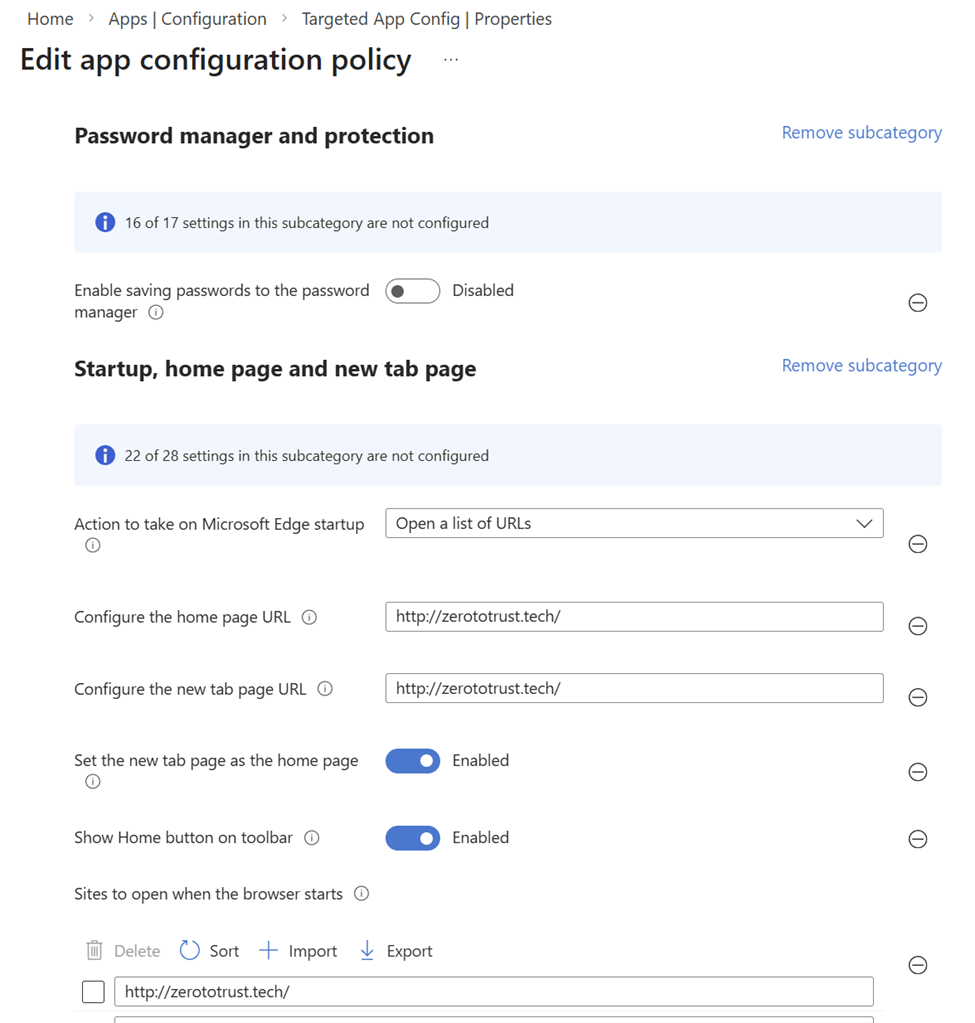This screenshot has height=1023, width=975.
Task: Open info tooltip for Sites to open at startup
Action: 361,894
